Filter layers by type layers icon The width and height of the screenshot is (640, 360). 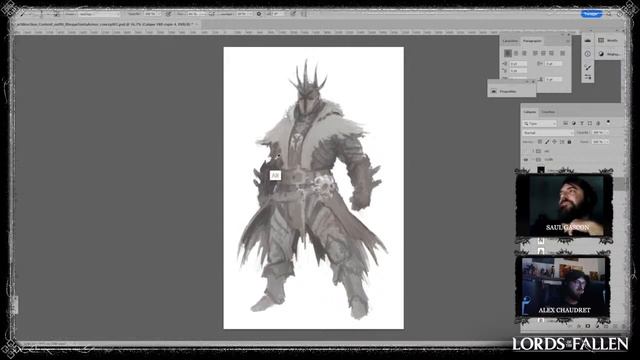pos(582,123)
